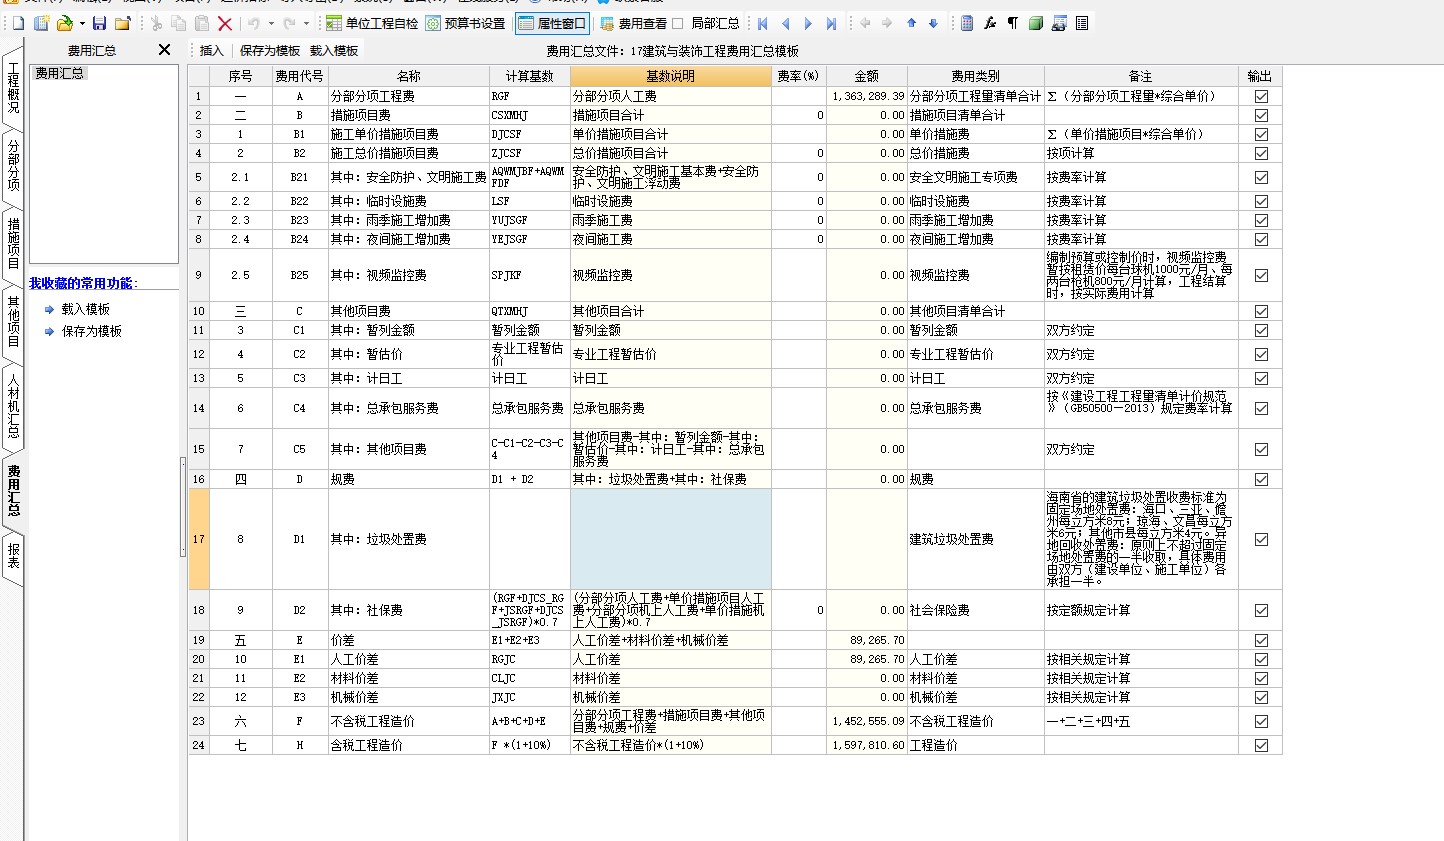Click the fx formula icon
The width and height of the screenshot is (1444, 841).
990,23
